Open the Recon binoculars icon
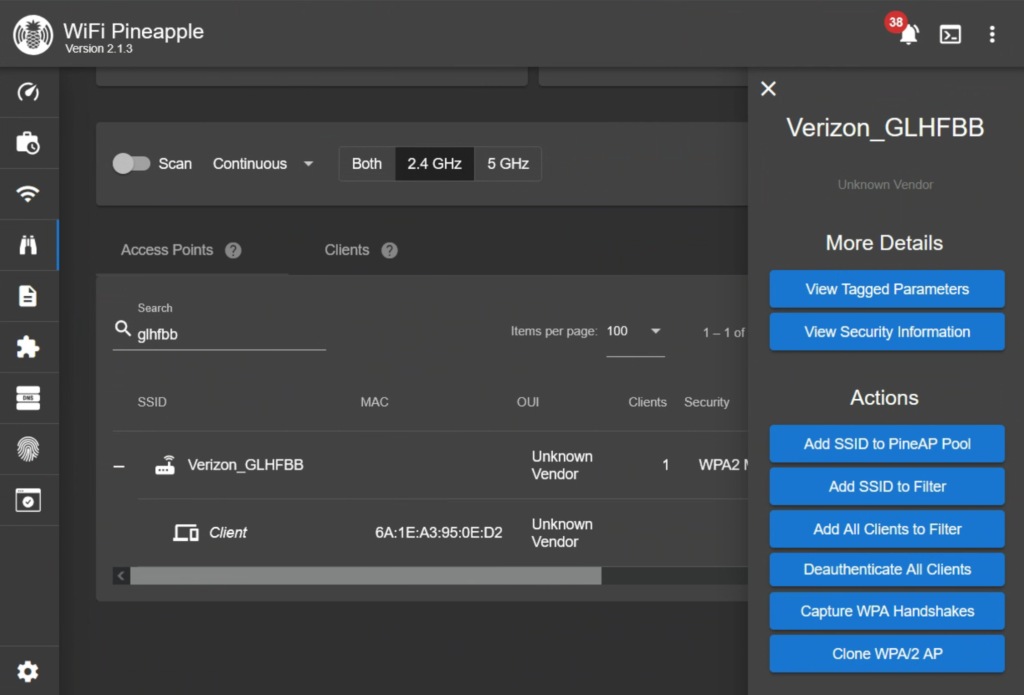This screenshot has width=1024, height=695. [28, 245]
